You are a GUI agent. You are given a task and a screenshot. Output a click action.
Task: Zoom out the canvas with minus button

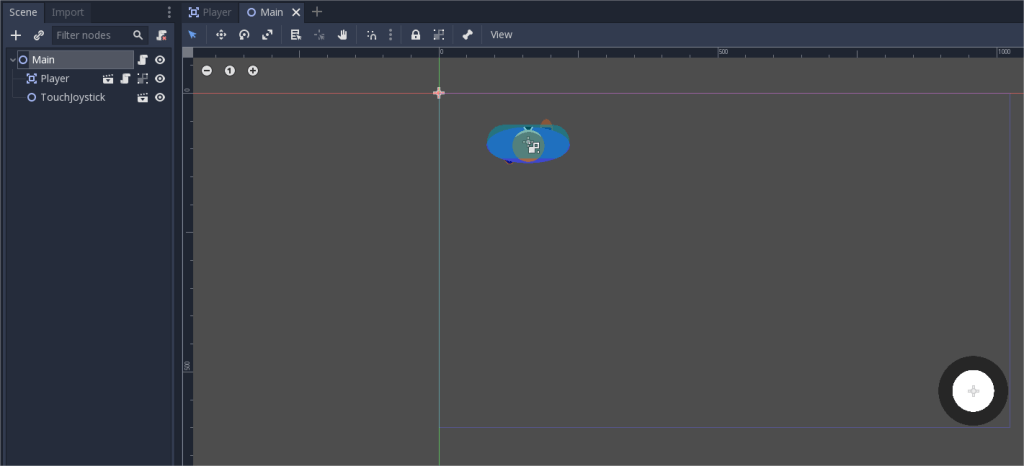[x=207, y=71]
